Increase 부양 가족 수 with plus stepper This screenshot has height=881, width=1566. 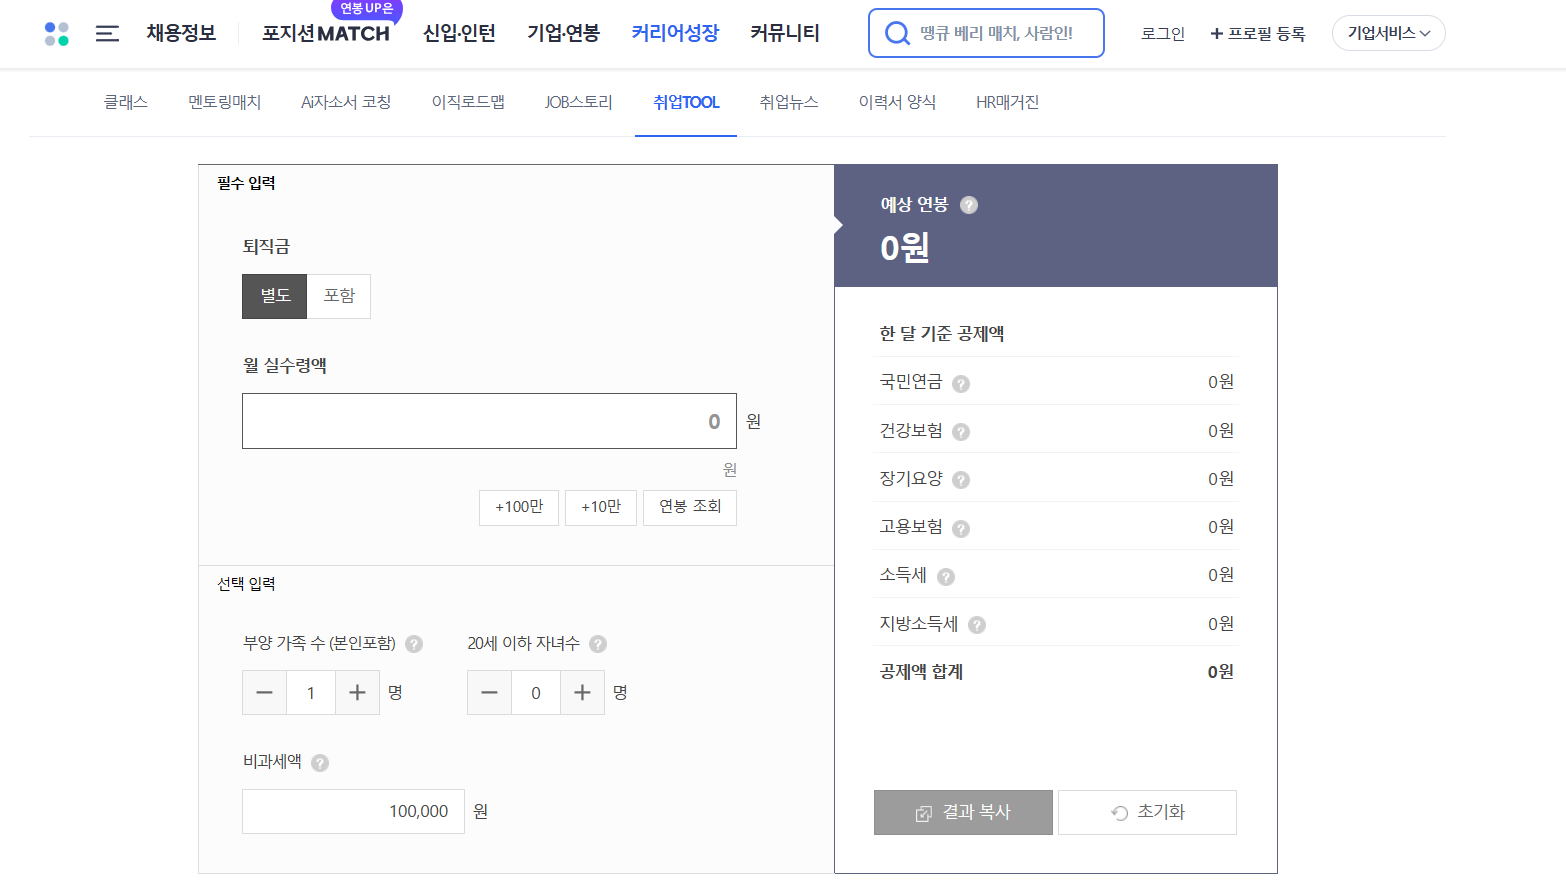point(357,692)
